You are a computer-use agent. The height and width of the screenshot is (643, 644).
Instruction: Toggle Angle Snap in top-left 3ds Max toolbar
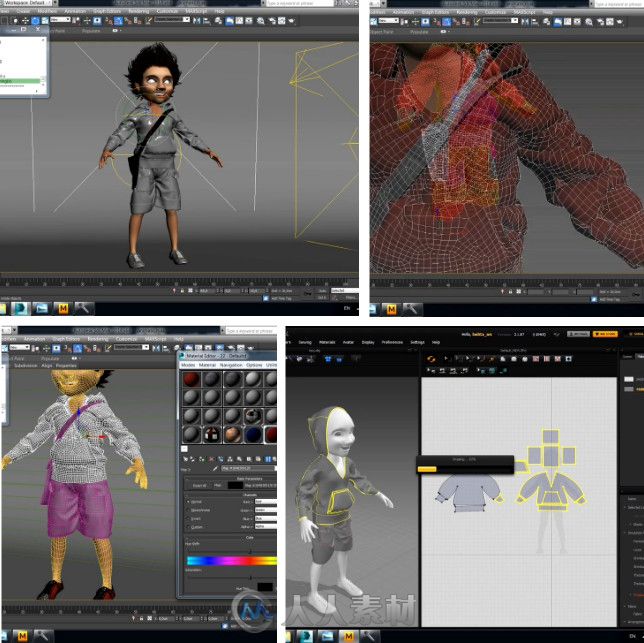click(118, 21)
